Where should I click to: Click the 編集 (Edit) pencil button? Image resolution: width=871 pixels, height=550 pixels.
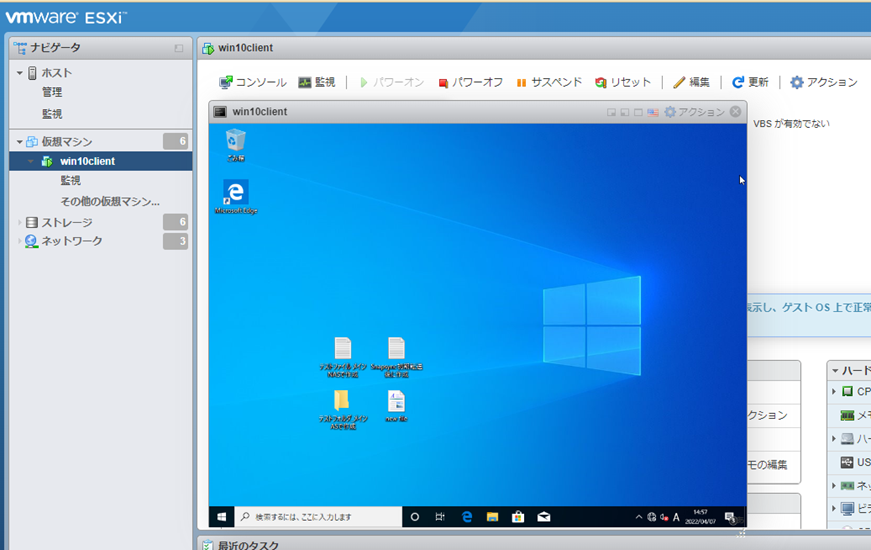click(691, 82)
